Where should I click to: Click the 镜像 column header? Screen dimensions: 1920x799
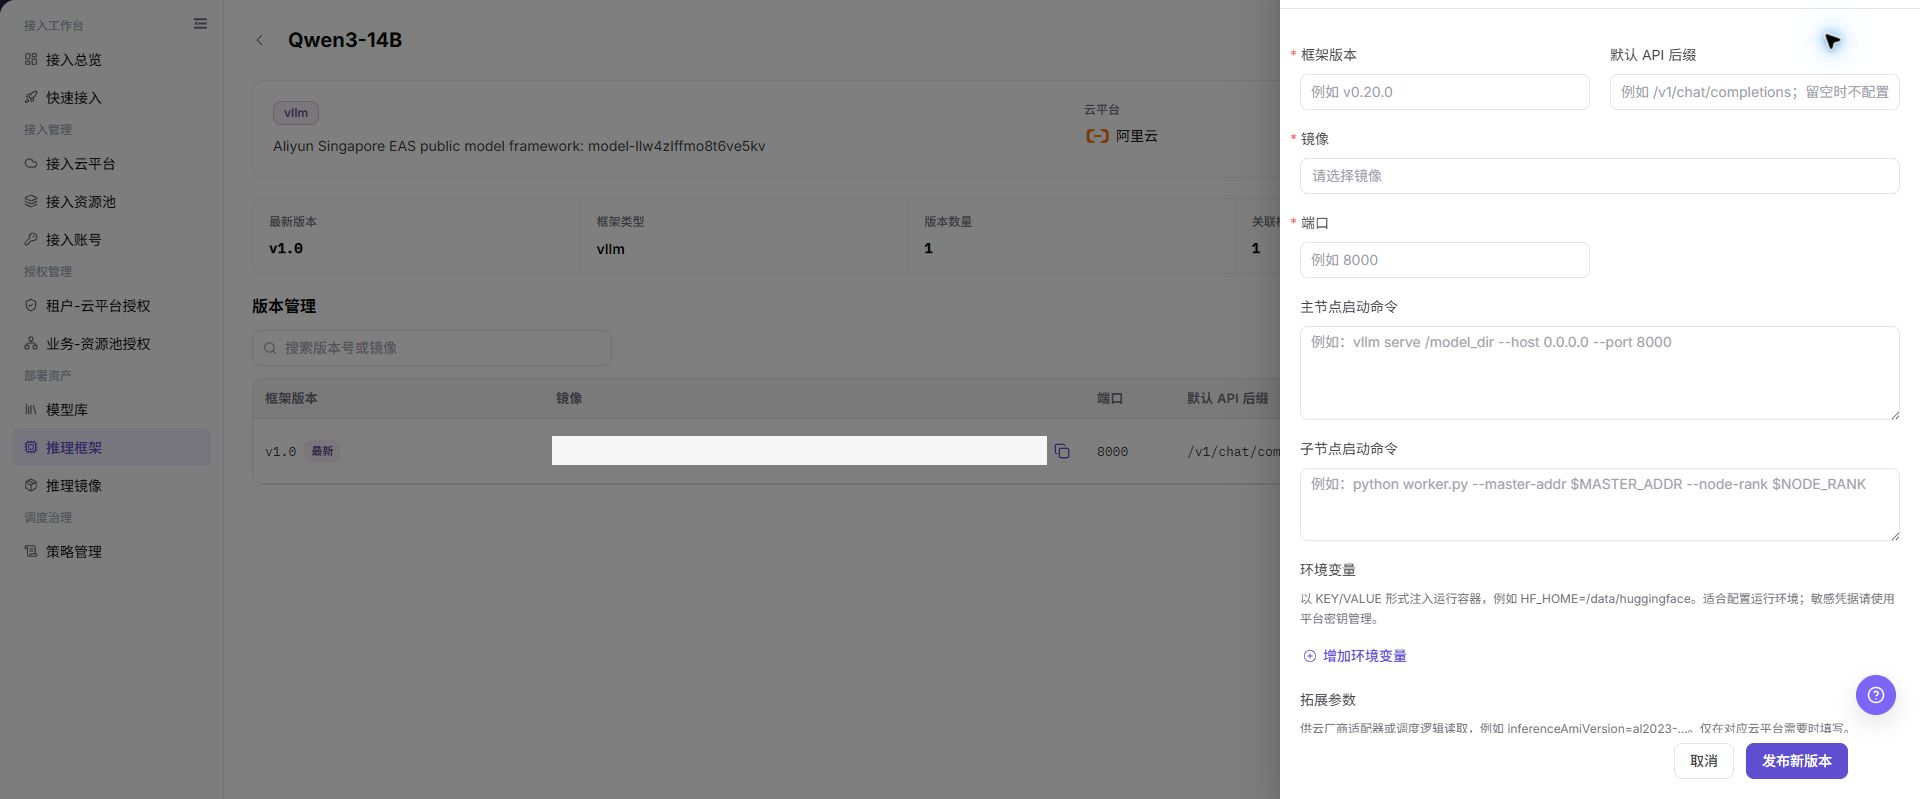click(569, 398)
